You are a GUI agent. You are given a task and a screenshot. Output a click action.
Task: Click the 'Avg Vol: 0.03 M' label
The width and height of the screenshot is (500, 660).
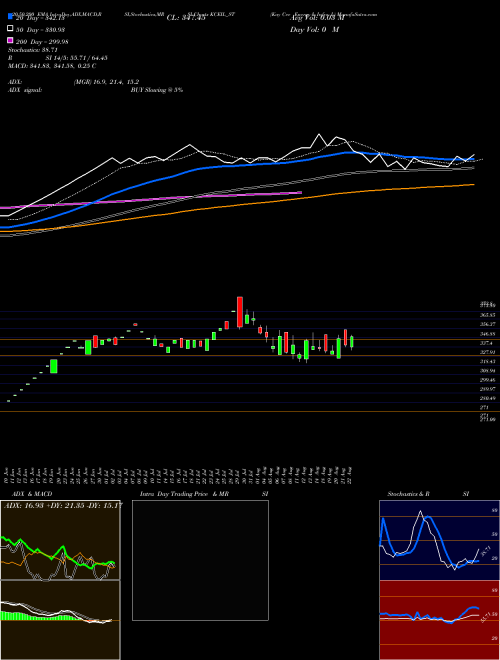(317, 18)
